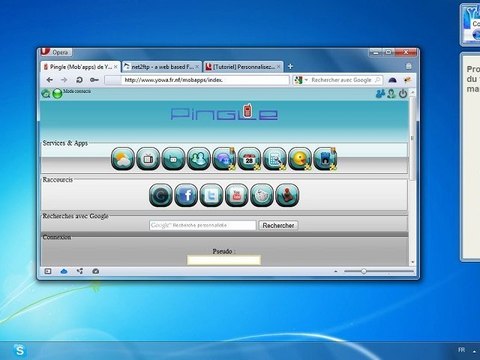This screenshot has width=480, height=360.
Task: Click the Rechercher button
Action: coord(278,225)
